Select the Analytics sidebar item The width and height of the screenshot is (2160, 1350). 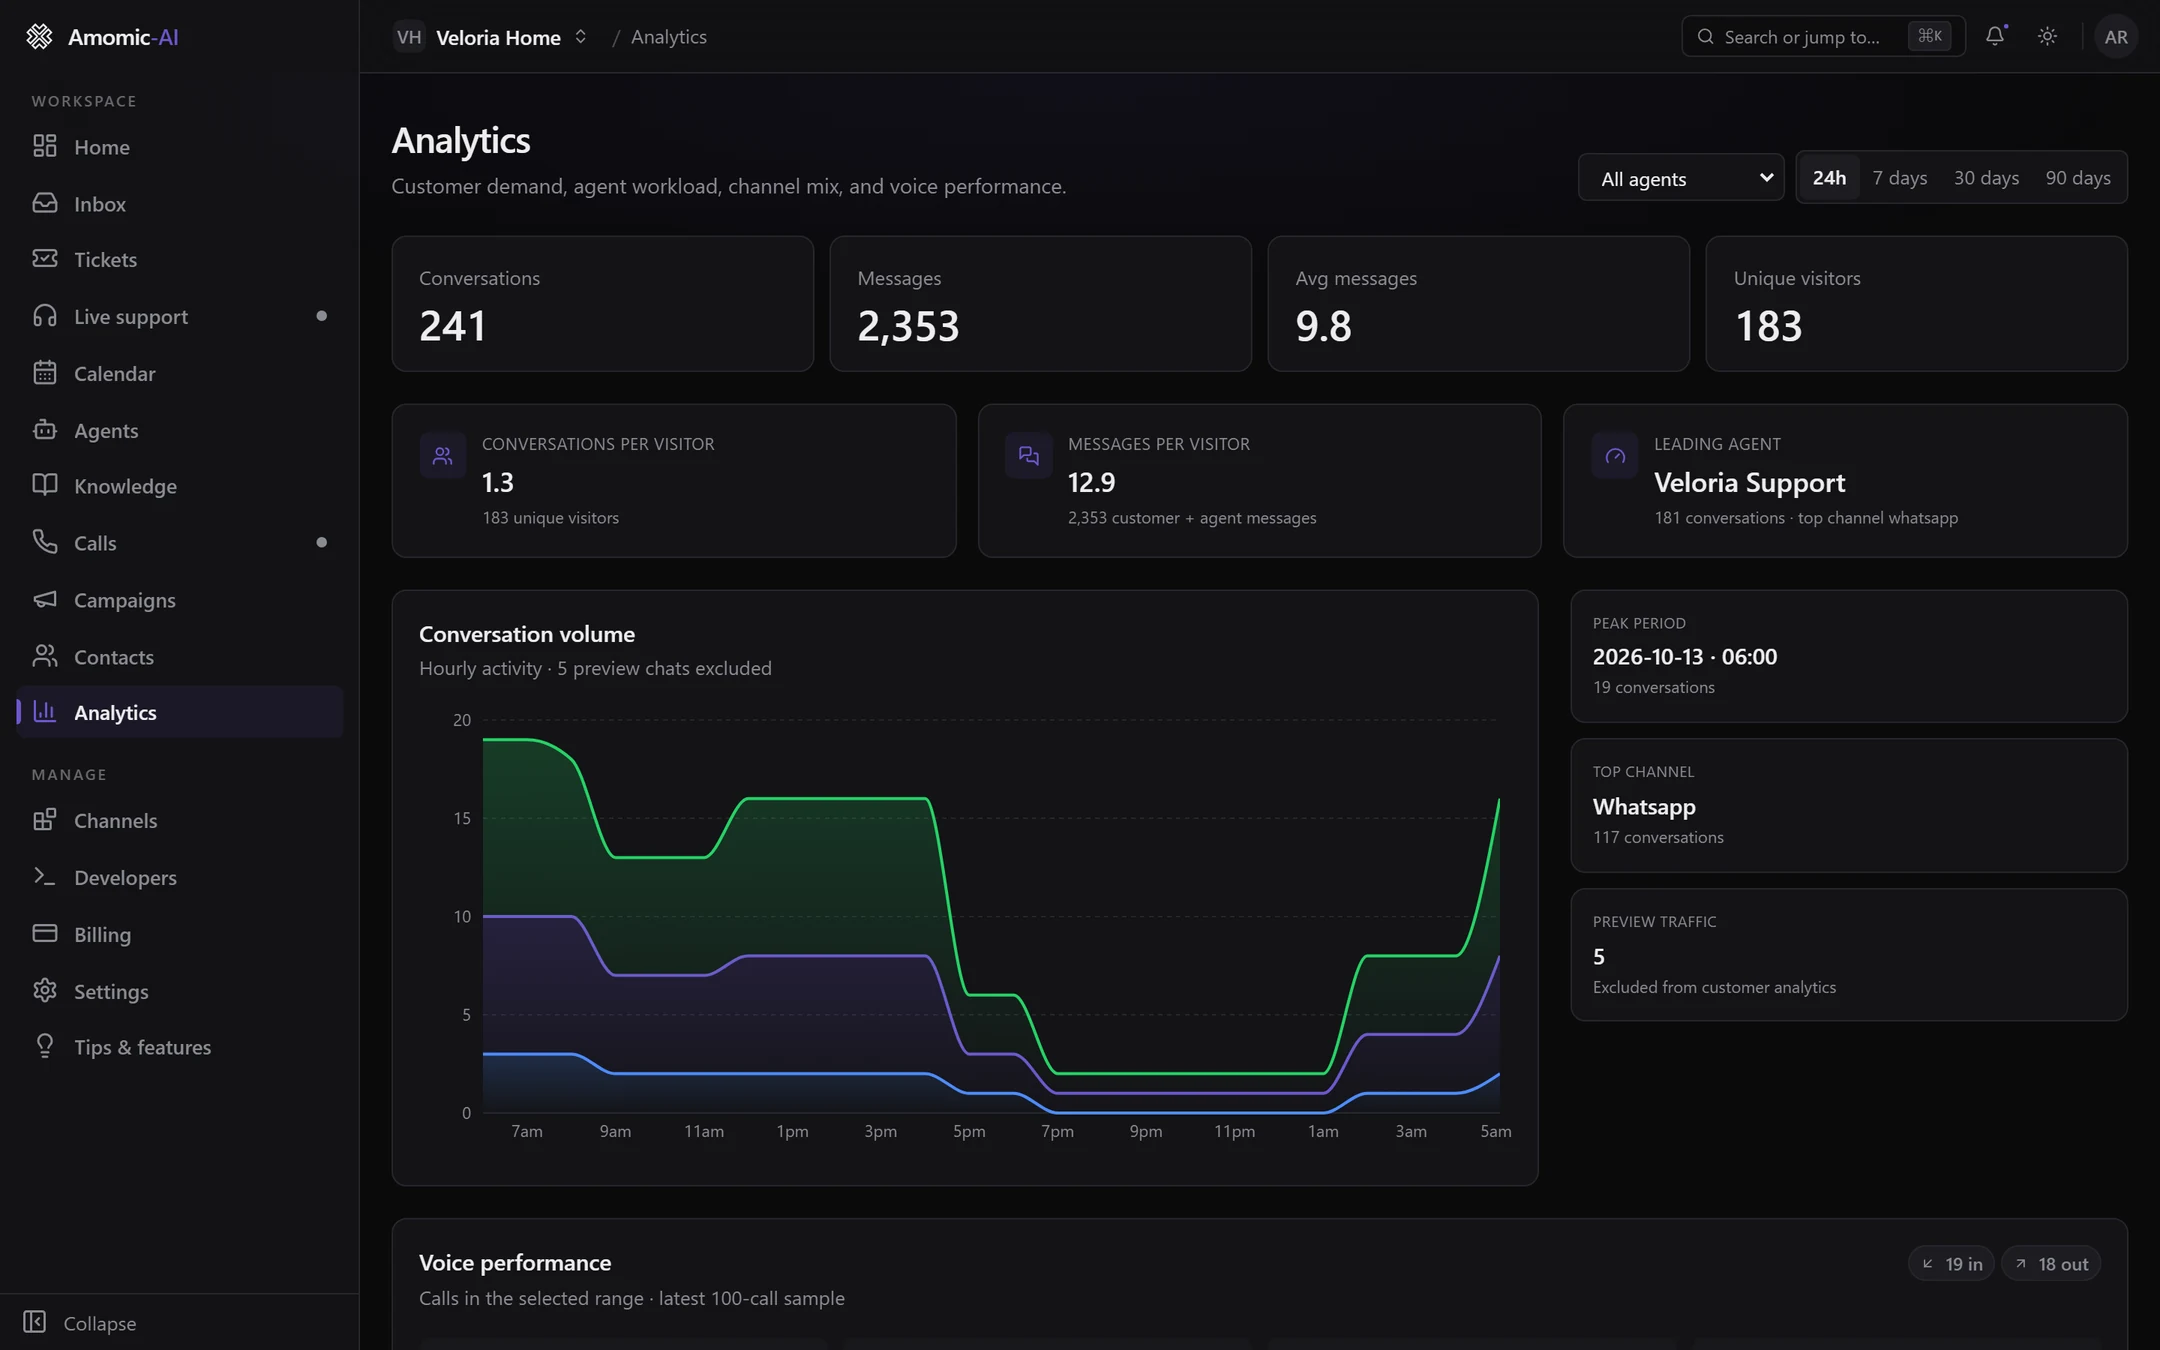click(180, 712)
